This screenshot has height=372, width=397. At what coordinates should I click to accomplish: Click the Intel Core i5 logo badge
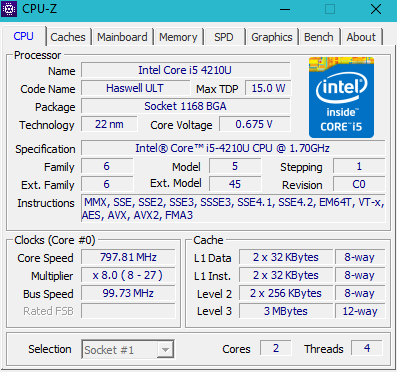[x=341, y=97]
